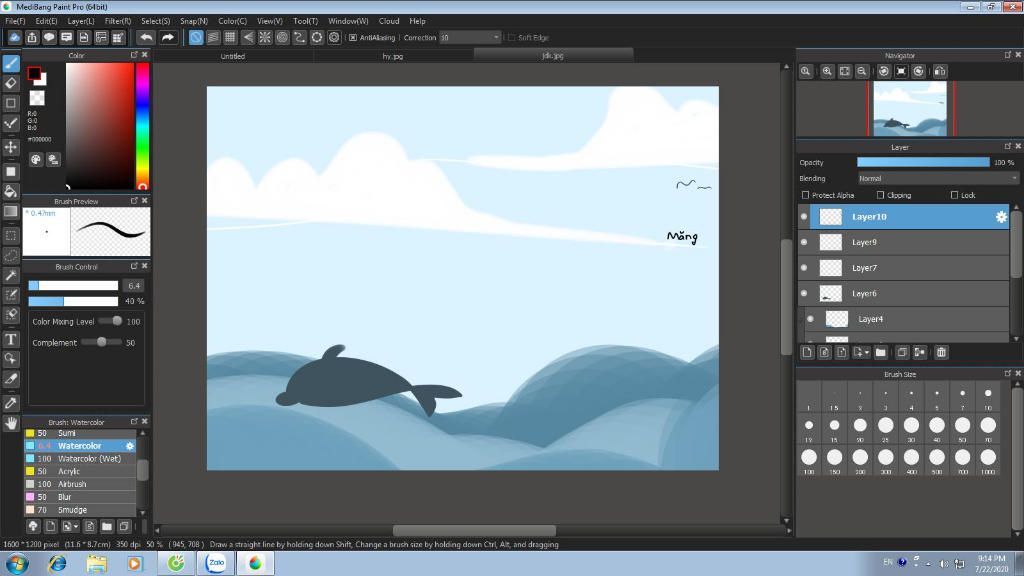Viewport: 1024px width, 576px height.
Task: Open Layer10 settings gear
Action: 1001,217
